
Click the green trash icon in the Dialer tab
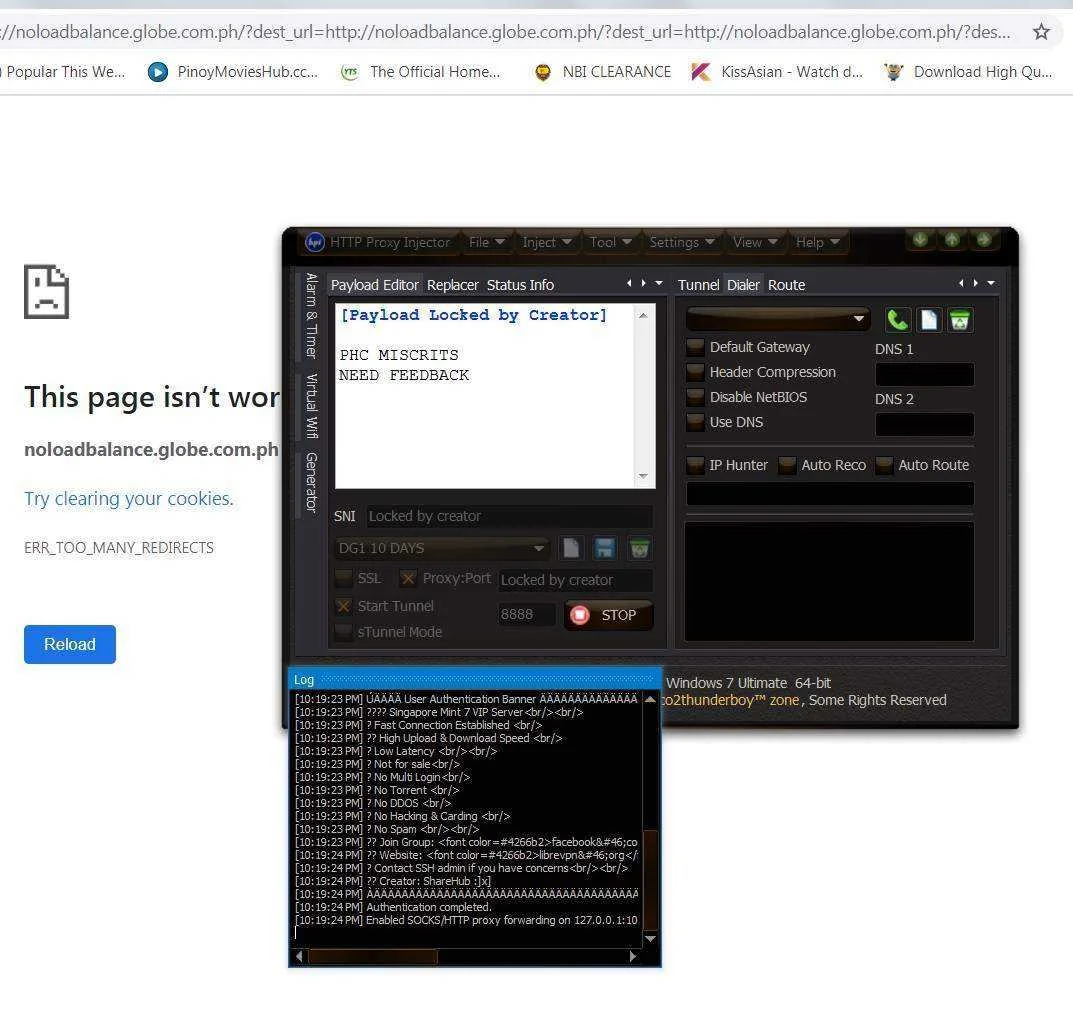[x=959, y=320]
